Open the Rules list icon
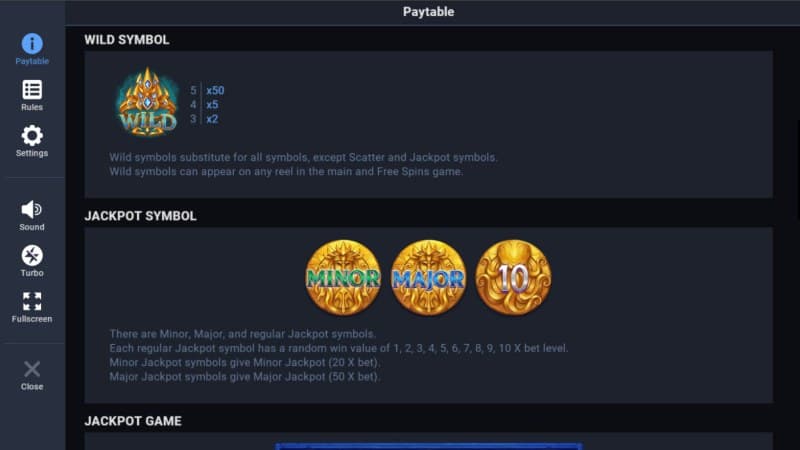 tap(32, 89)
